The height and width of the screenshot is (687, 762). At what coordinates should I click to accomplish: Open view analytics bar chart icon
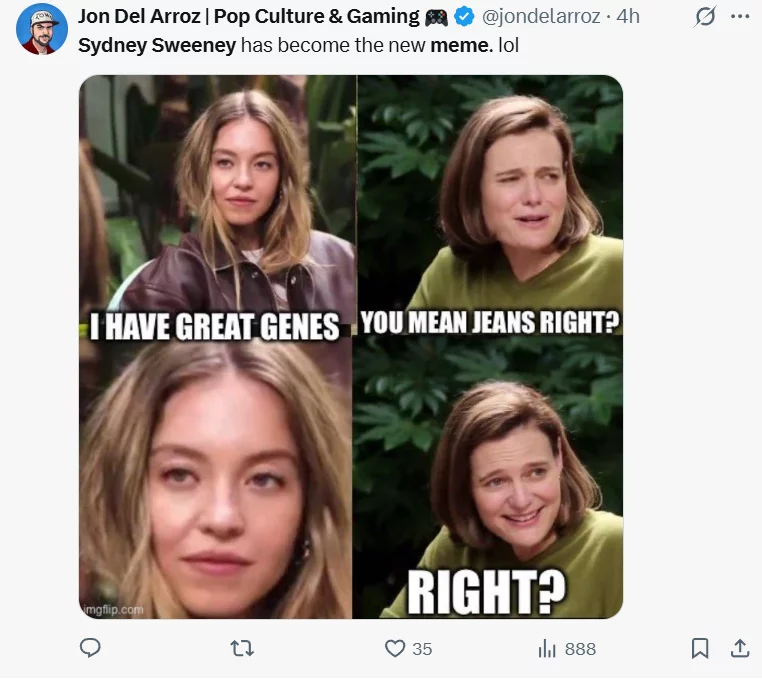pyautogui.click(x=547, y=649)
